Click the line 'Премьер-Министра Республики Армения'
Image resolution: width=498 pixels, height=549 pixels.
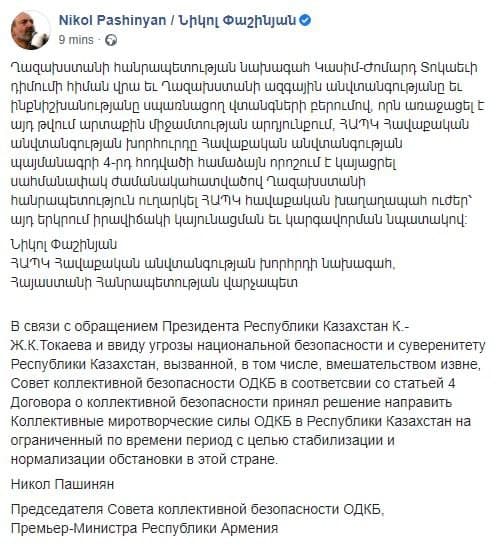click(144, 528)
